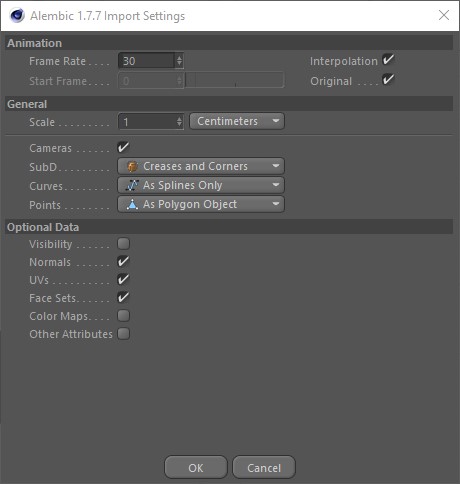
Task: Enable the Visibility checkbox
Action: pyautogui.click(x=123, y=244)
